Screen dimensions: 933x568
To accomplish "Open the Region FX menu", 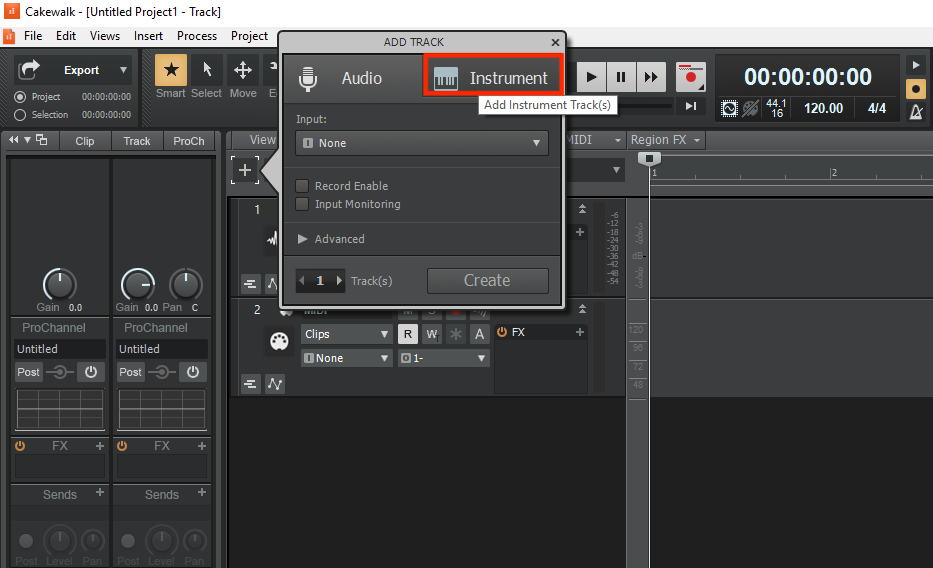I will [x=665, y=140].
